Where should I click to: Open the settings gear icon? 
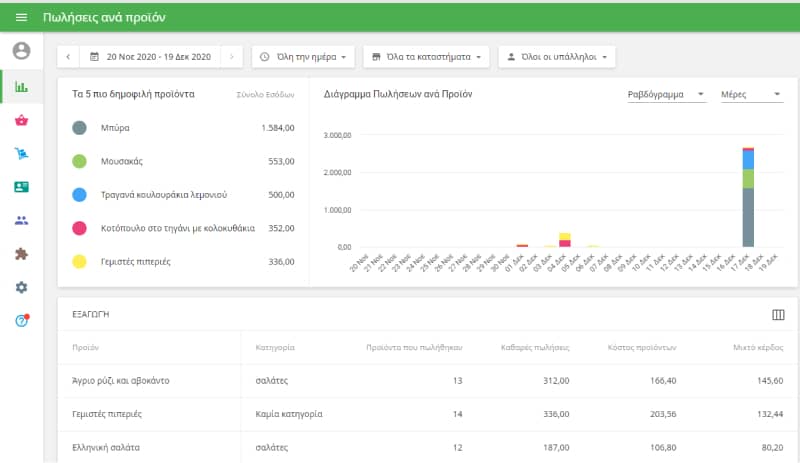(x=21, y=288)
